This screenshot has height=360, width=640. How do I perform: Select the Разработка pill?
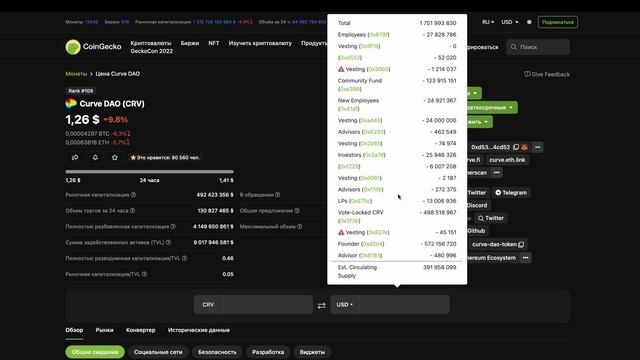(268, 352)
